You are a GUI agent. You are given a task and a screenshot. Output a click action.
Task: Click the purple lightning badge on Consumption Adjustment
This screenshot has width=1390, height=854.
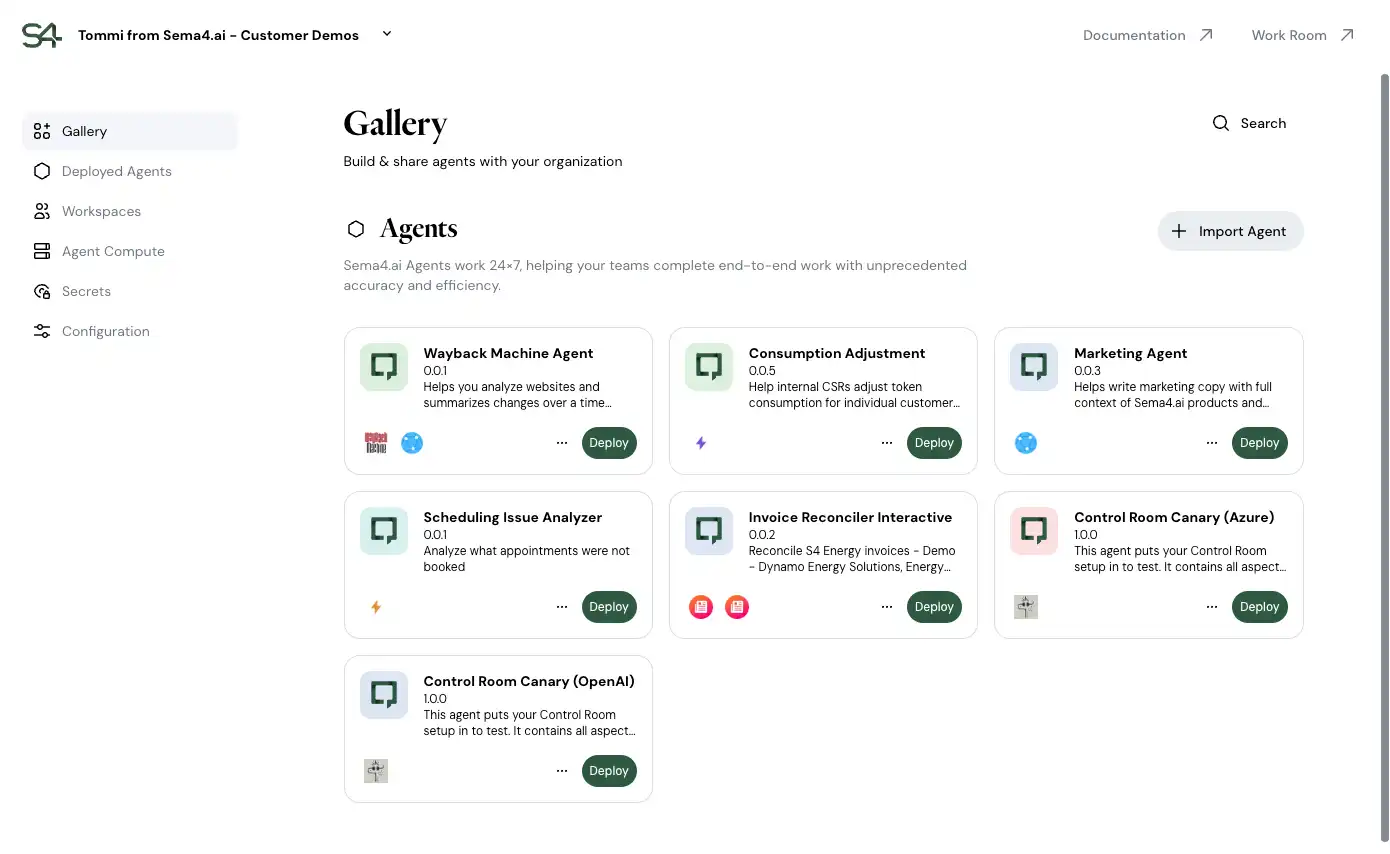tap(700, 442)
